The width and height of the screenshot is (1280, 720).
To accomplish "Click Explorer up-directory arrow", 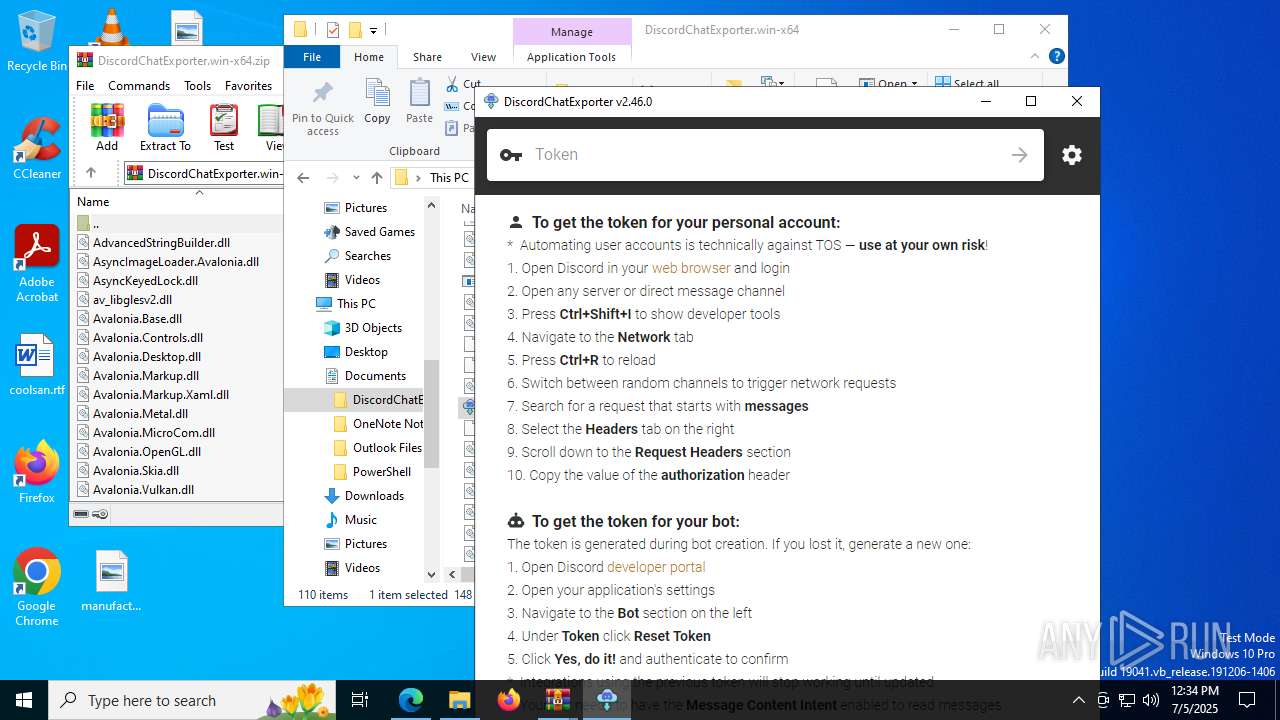I will click(x=376, y=178).
